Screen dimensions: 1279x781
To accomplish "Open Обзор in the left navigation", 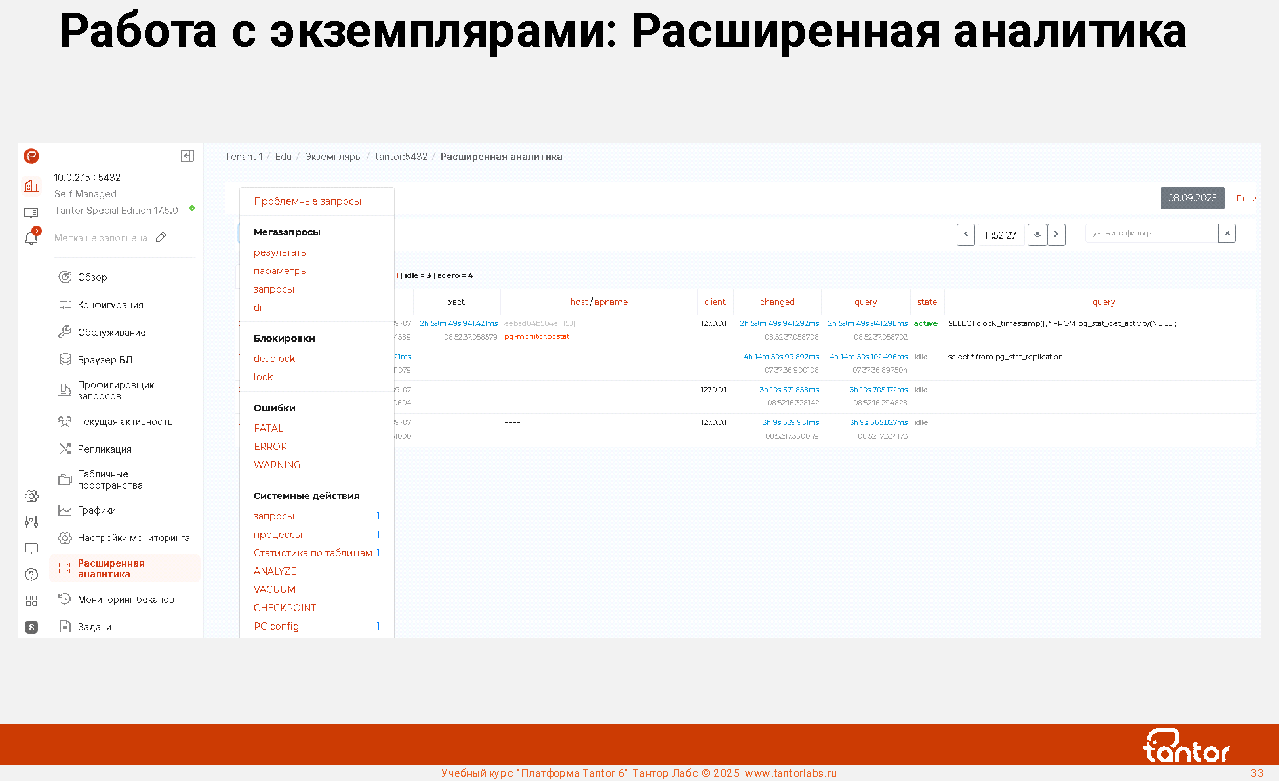I will click(92, 277).
